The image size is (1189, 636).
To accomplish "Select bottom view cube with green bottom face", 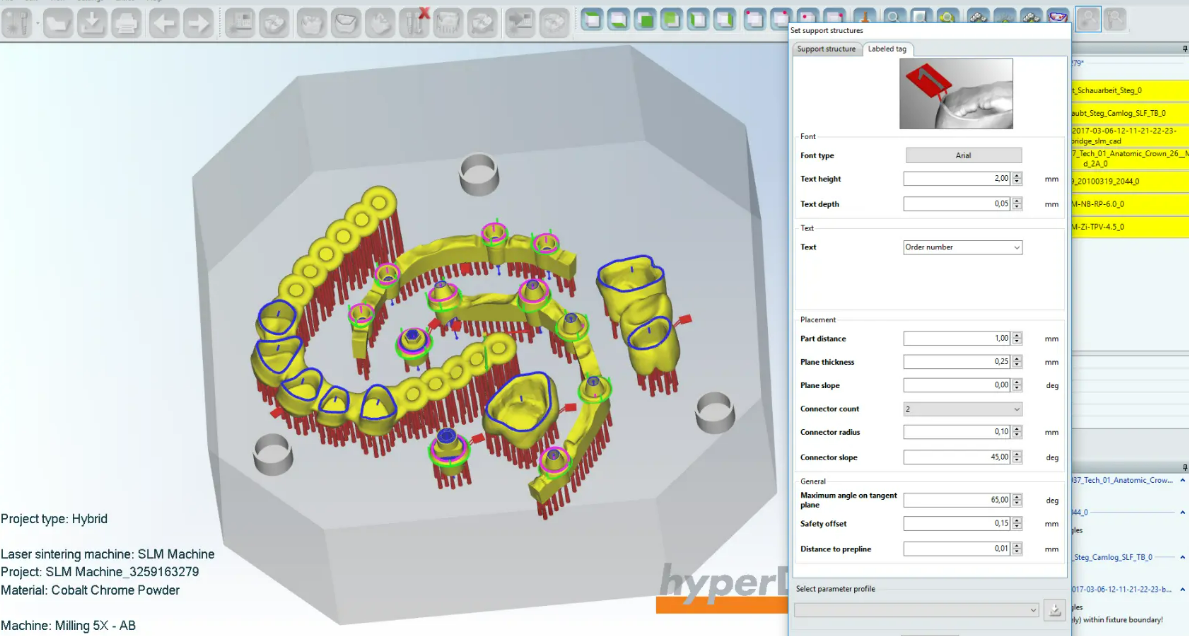I will tap(618, 20).
